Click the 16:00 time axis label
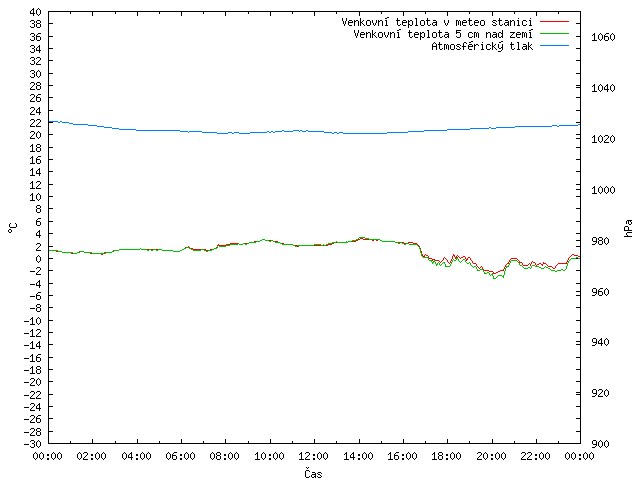Image resolution: width=640 pixels, height=480 pixels. [402, 456]
